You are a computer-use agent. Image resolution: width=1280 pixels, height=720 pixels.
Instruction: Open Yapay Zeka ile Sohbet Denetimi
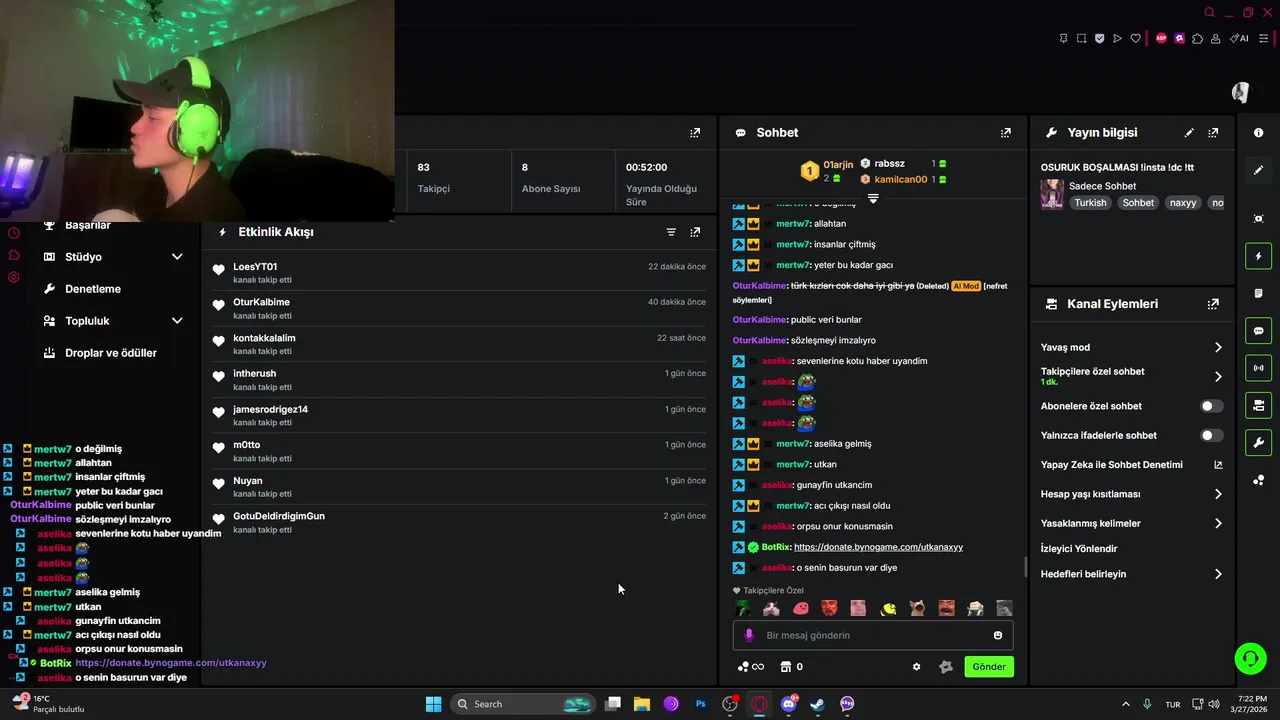1131,465
